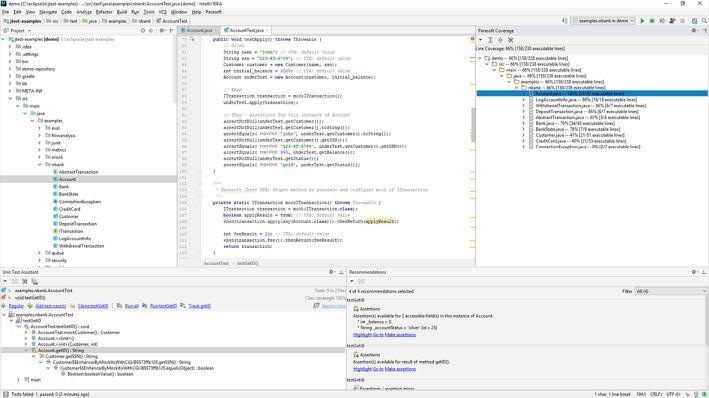
Task: Open the Parasoft menu
Action: click(213, 12)
